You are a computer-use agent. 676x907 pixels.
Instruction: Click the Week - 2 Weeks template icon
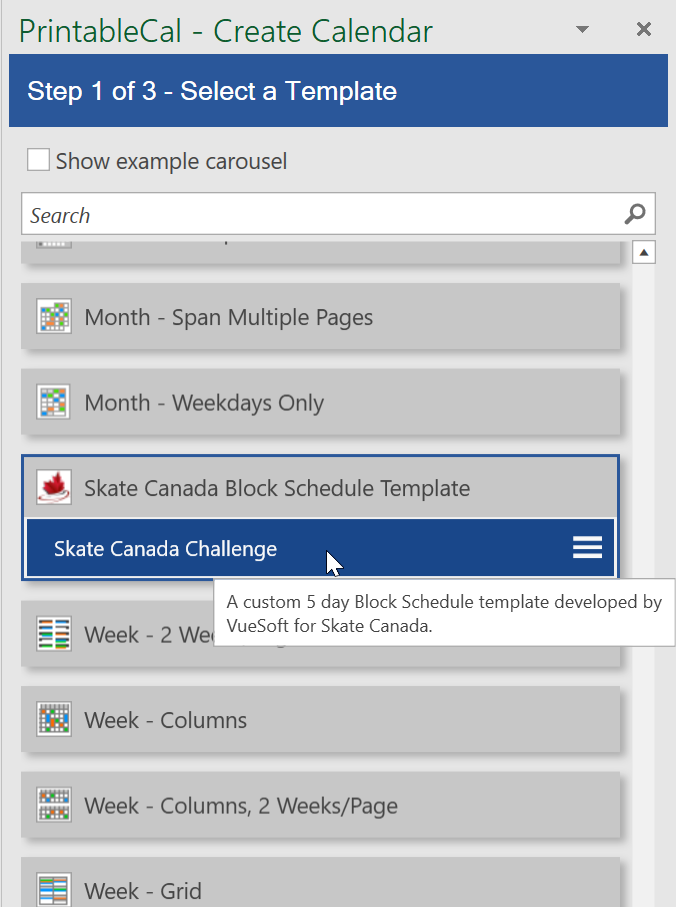tap(54, 634)
